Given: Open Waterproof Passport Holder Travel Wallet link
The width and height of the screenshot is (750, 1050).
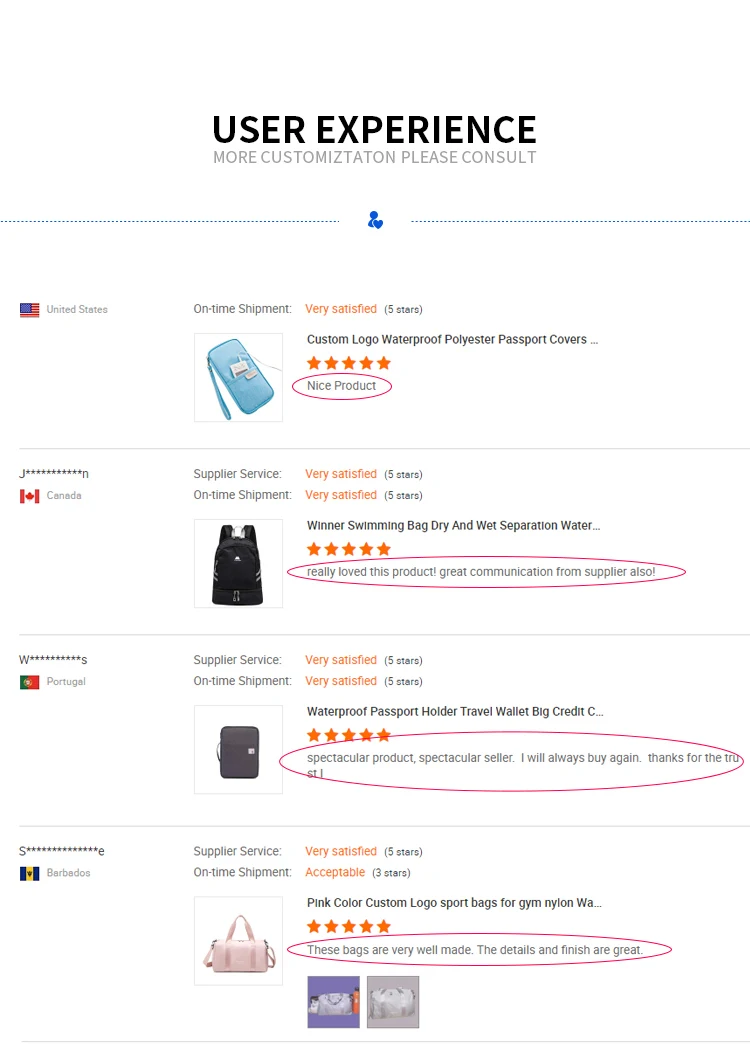Looking at the screenshot, I should (455, 712).
